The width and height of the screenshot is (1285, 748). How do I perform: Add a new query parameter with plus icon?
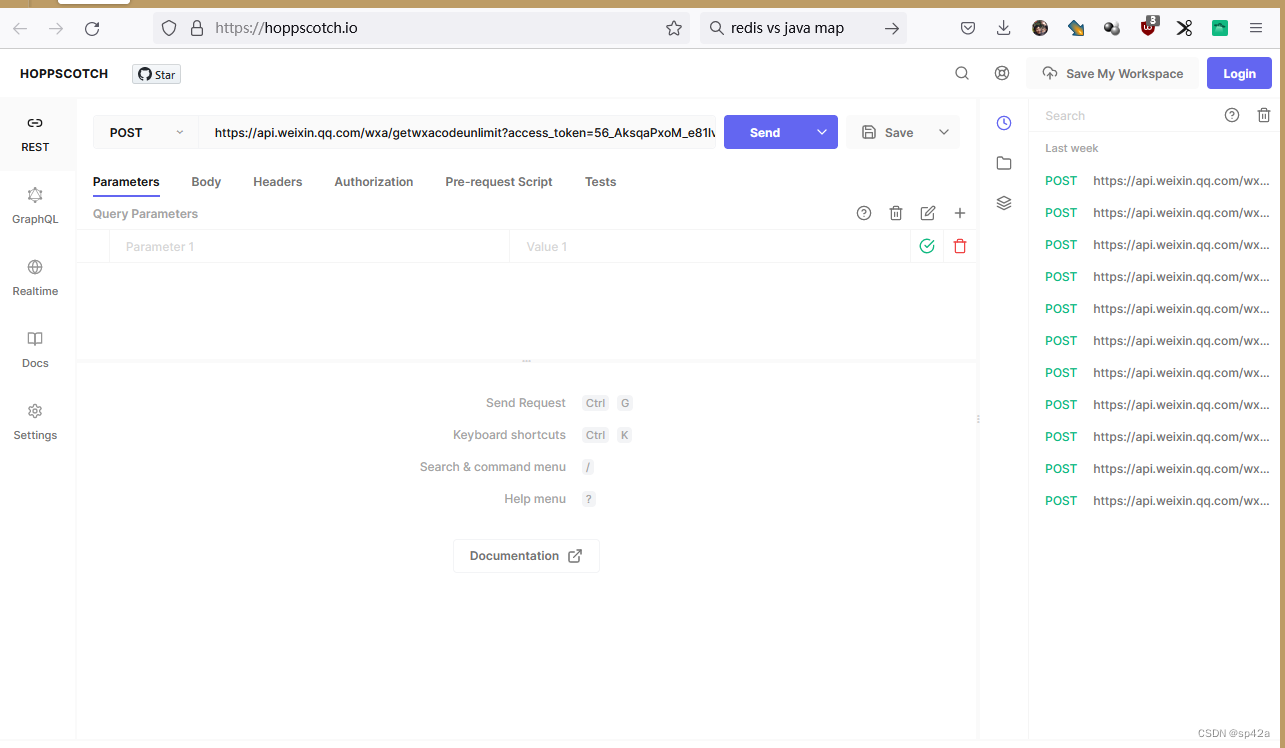tap(960, 213)
